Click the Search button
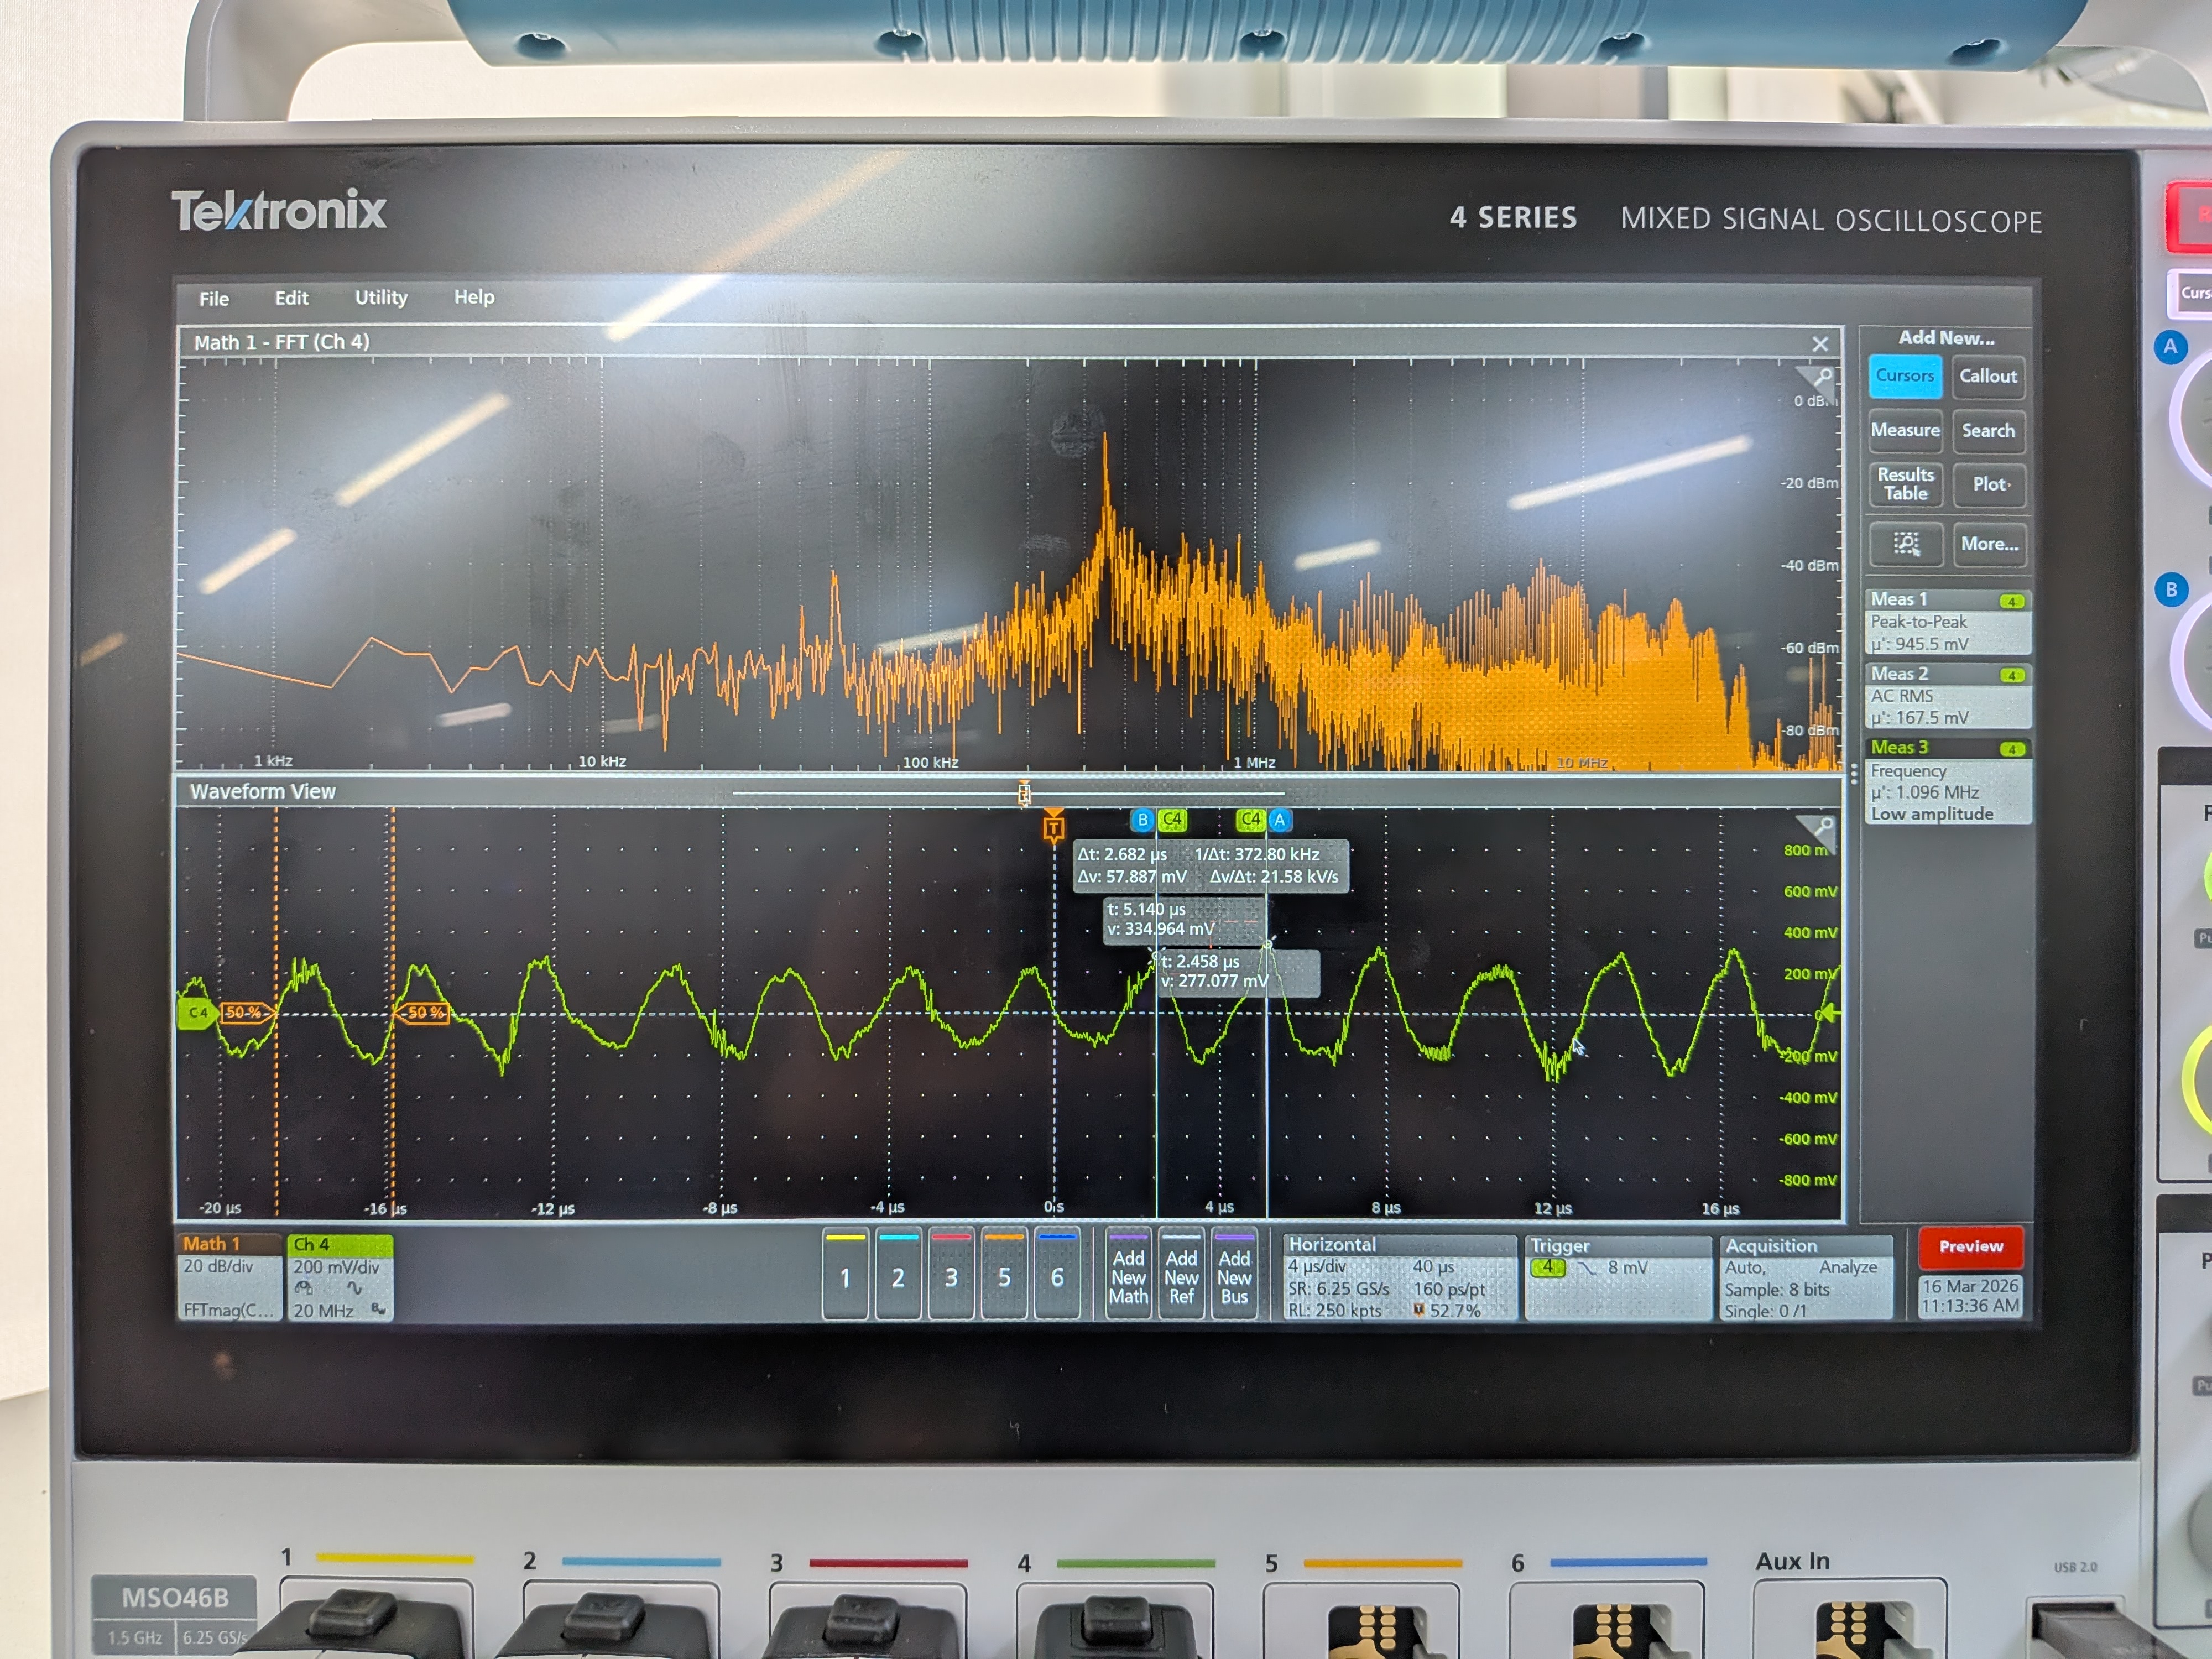 [x=1988, y=431]
